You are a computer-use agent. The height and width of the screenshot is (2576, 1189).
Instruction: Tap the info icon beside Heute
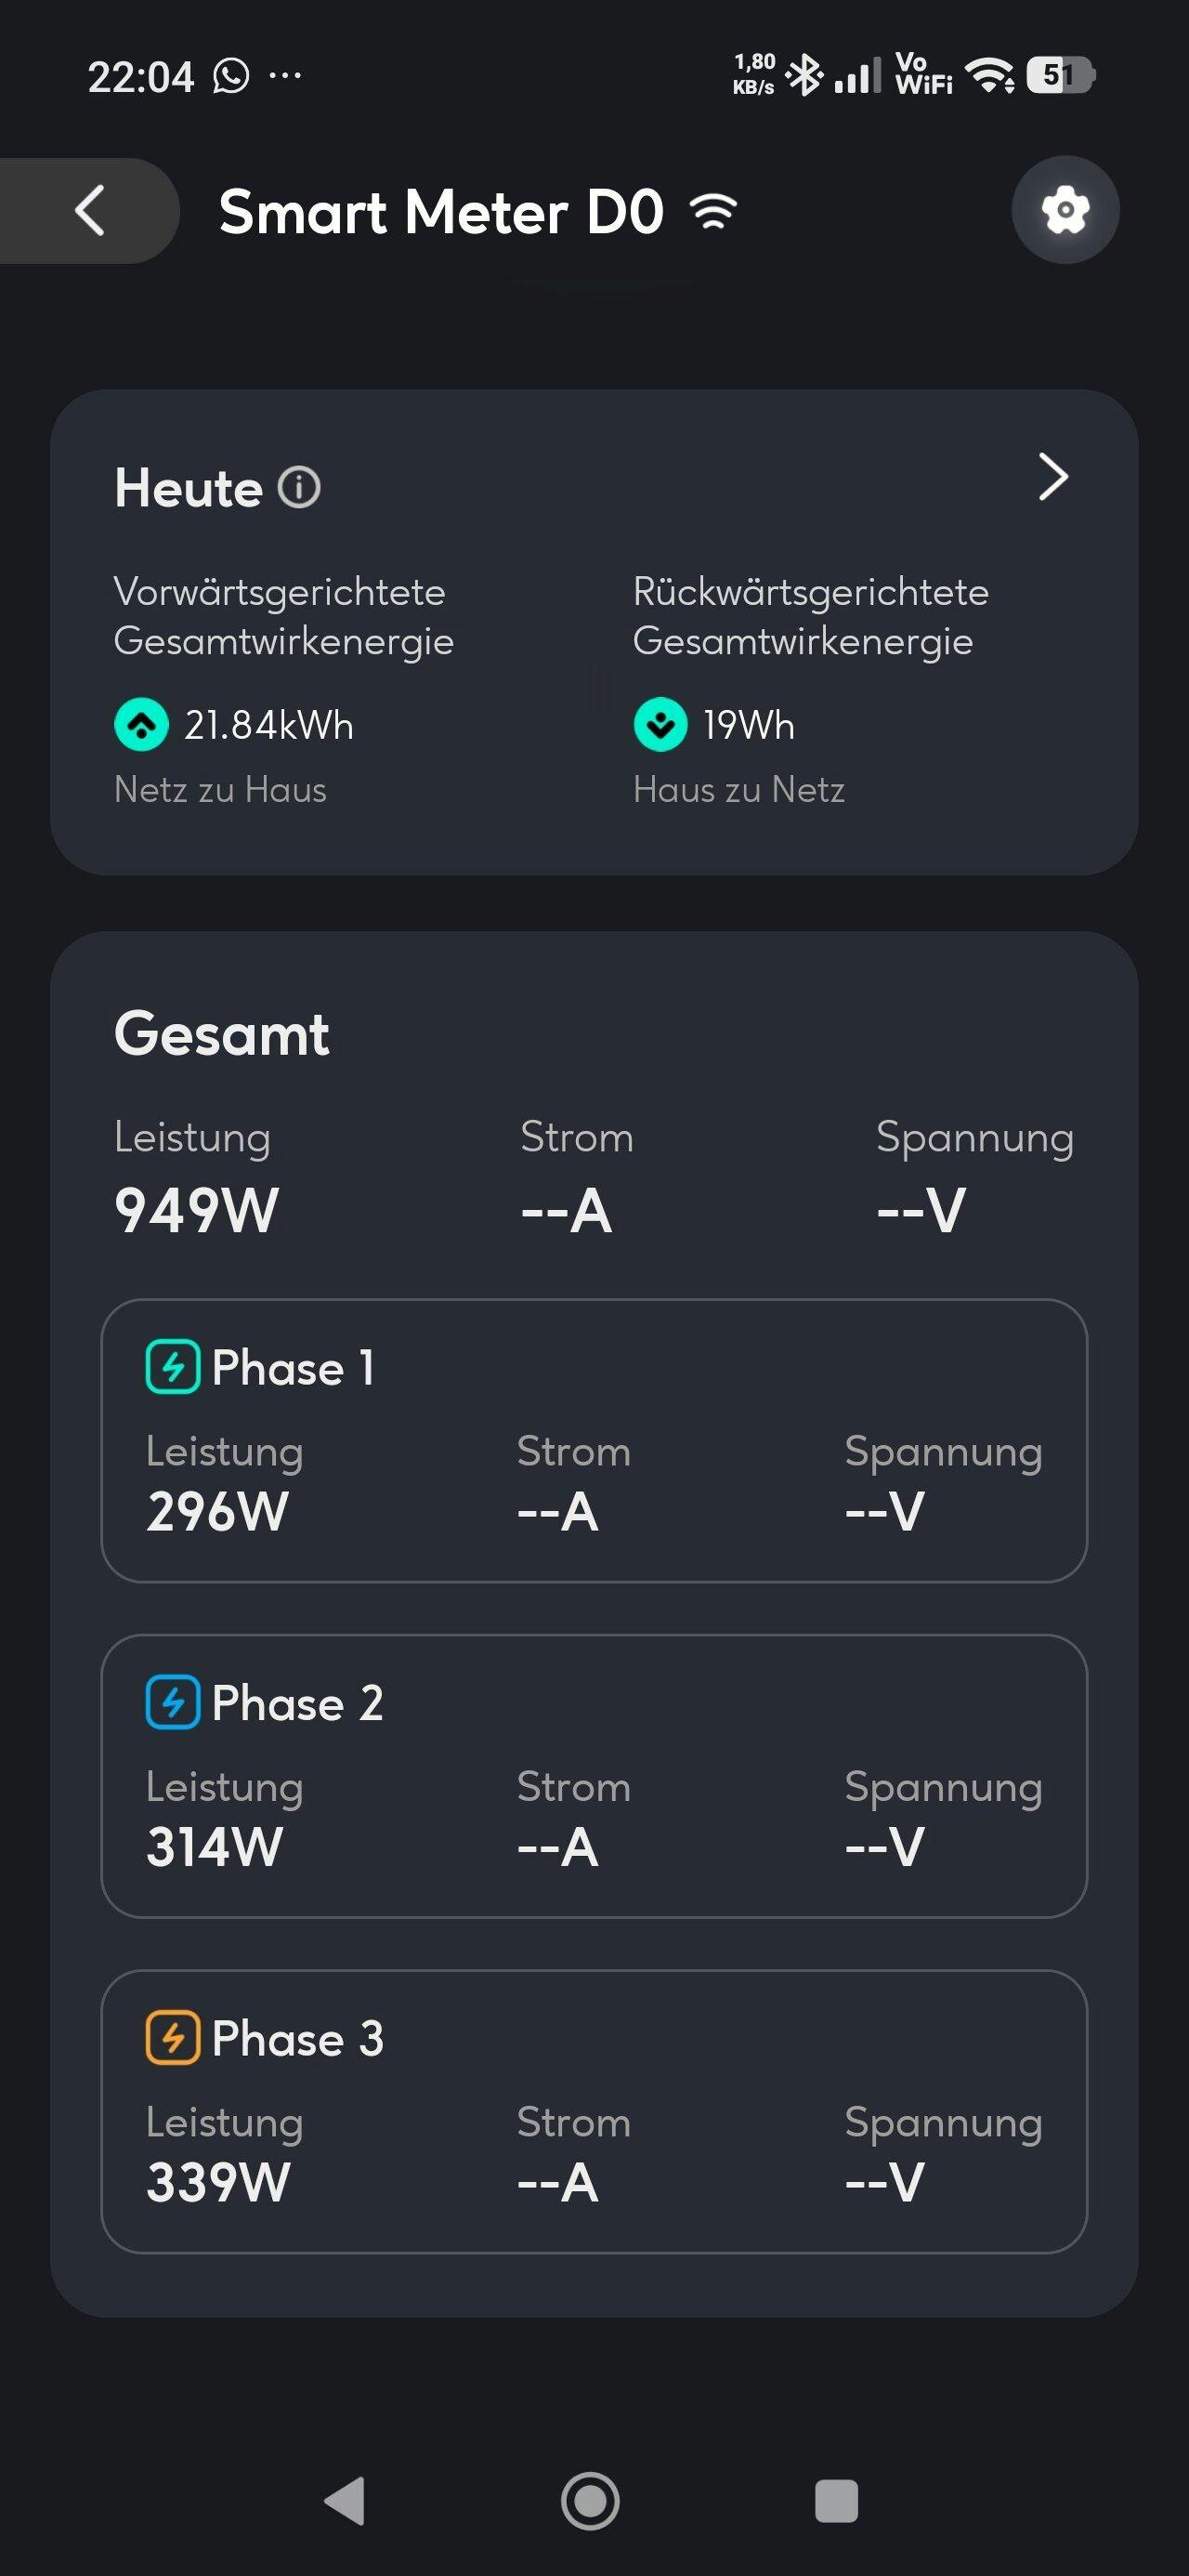click(x=299, y=488)
